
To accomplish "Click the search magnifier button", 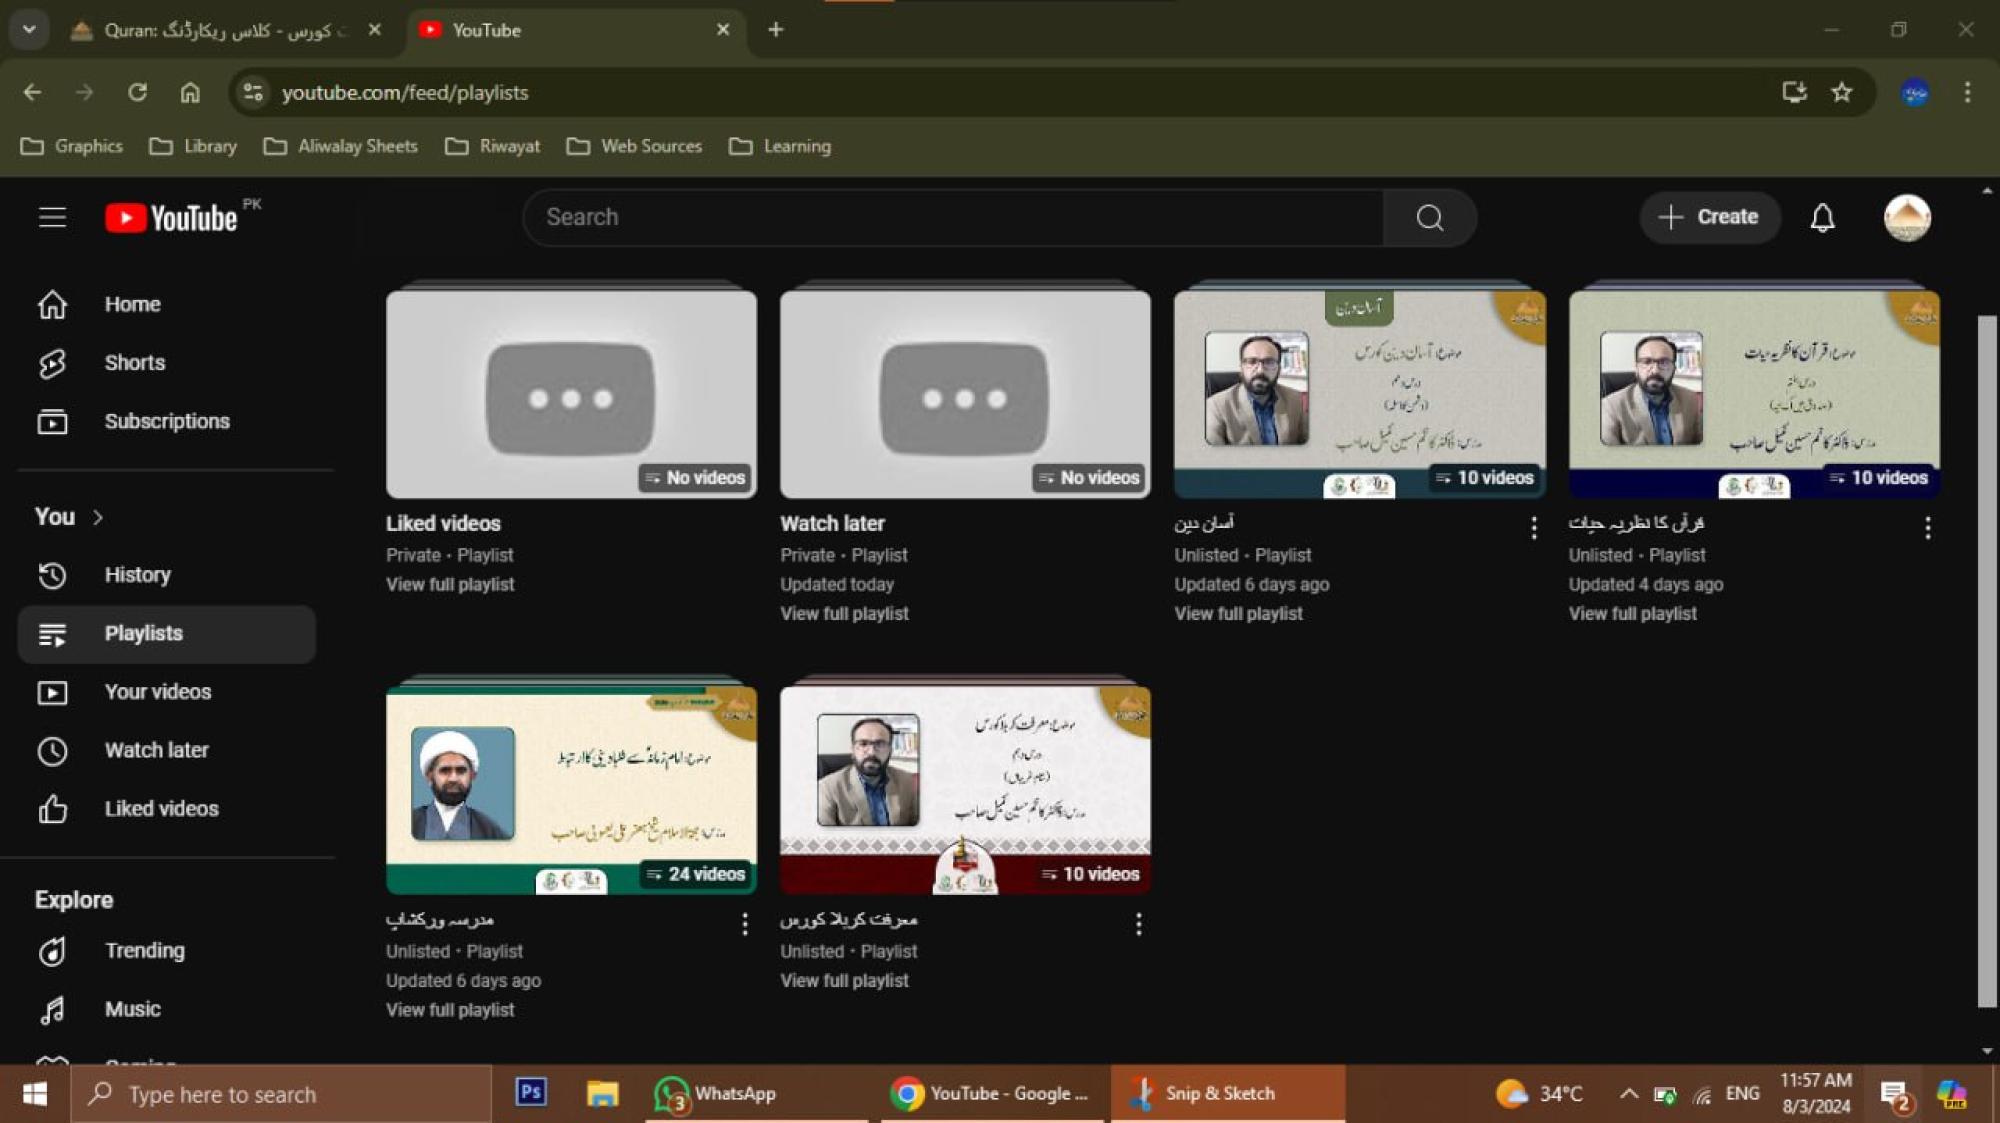I will click(x=1429, y=217).
